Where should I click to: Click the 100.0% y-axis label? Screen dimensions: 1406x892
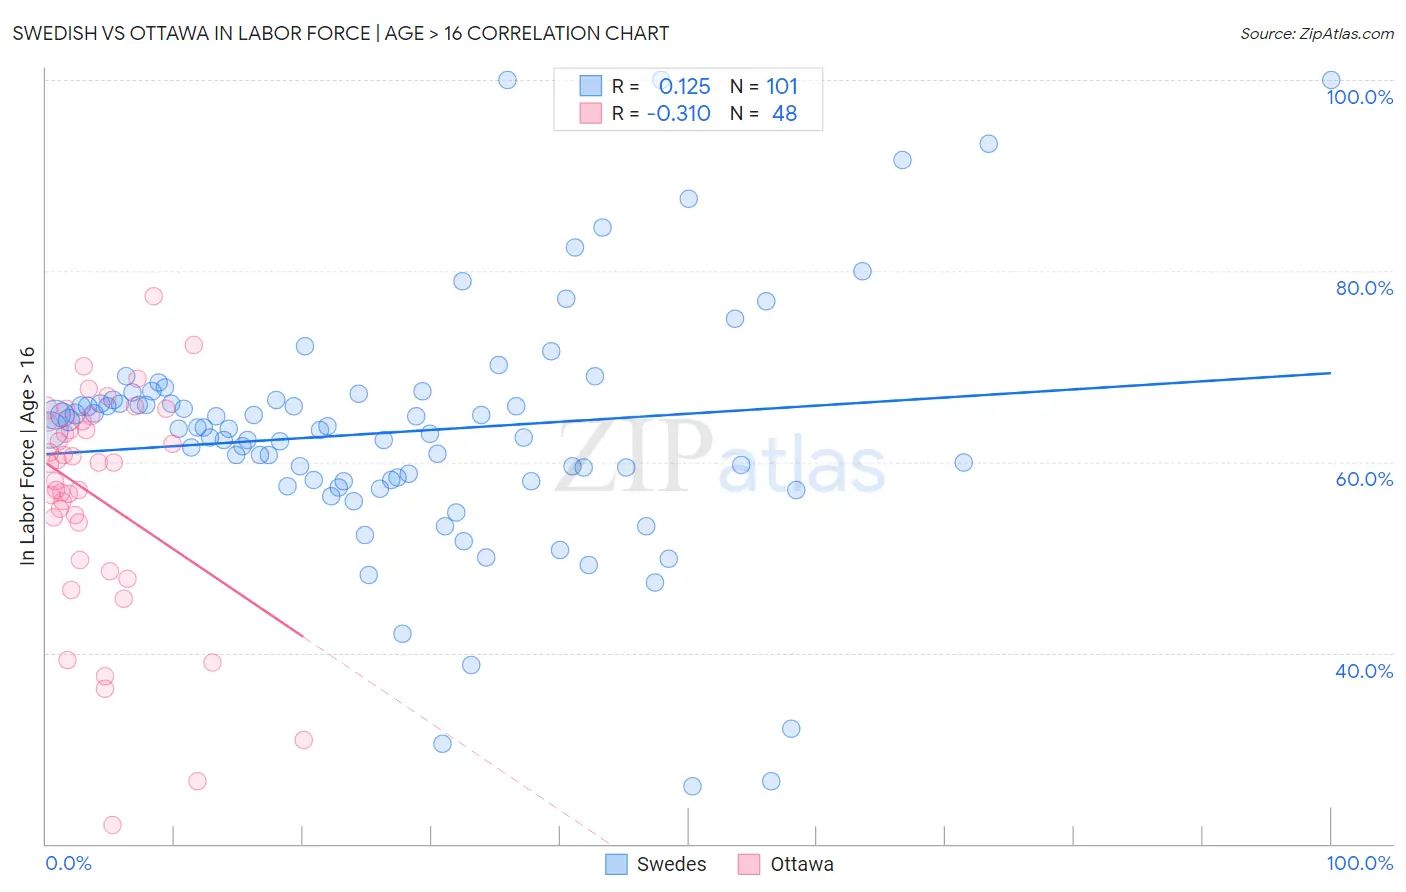click(x=1360, y=97)
